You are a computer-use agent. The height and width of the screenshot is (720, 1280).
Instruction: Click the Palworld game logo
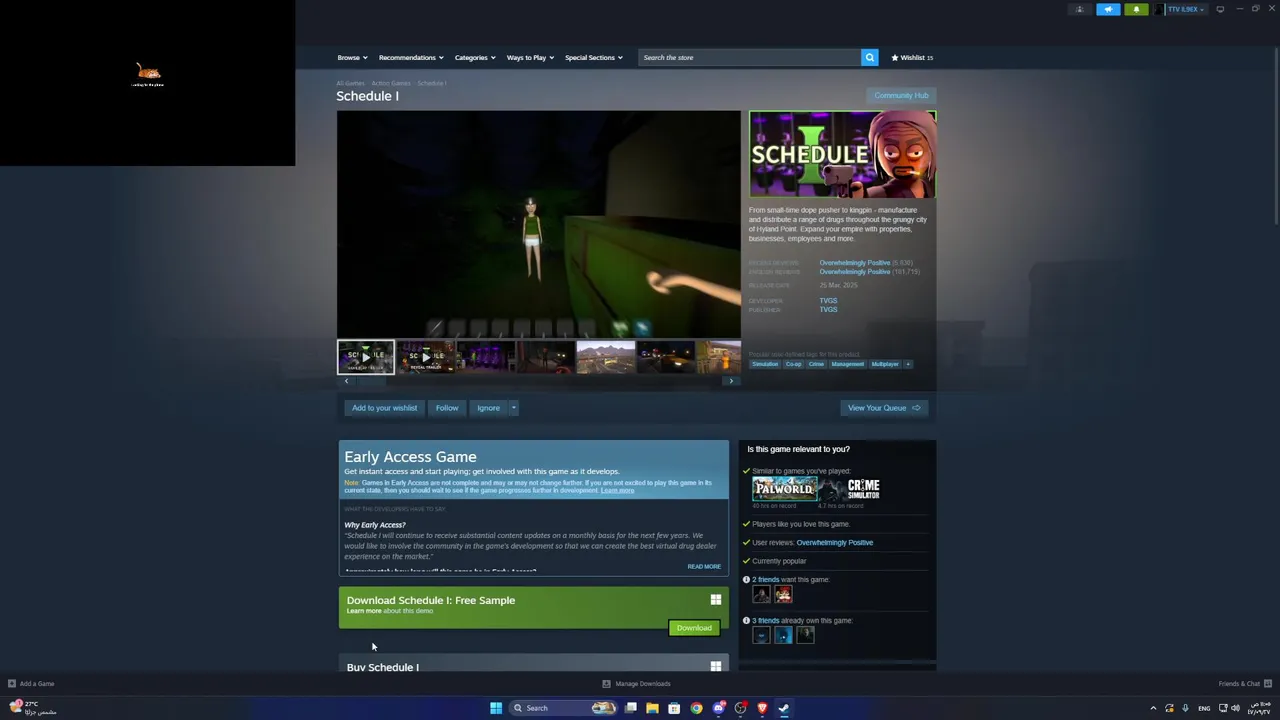pos(784,489)
